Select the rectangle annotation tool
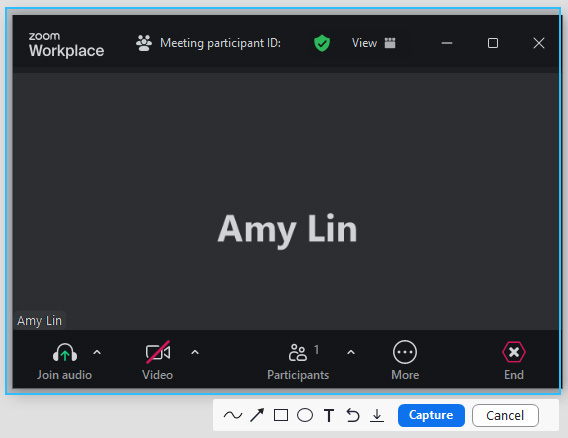The height and width of the screenshot is (438, 568). [x=281, y=415]
